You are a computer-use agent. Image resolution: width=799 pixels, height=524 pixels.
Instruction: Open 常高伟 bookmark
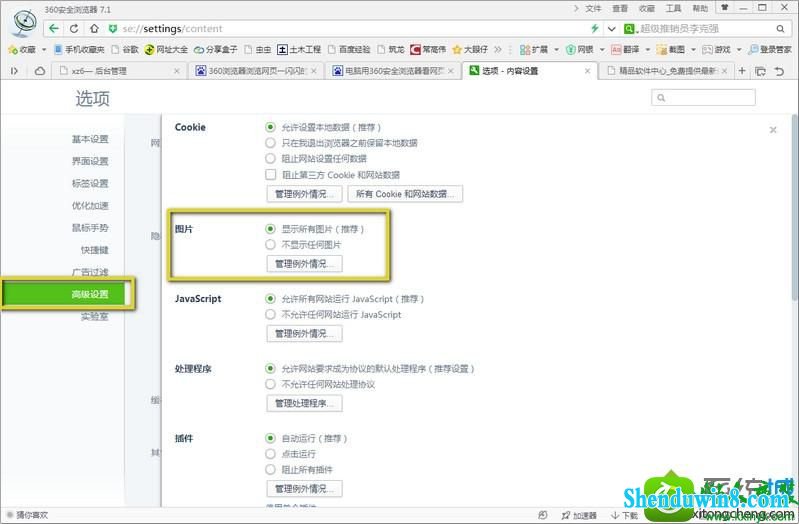pos(428,49)
